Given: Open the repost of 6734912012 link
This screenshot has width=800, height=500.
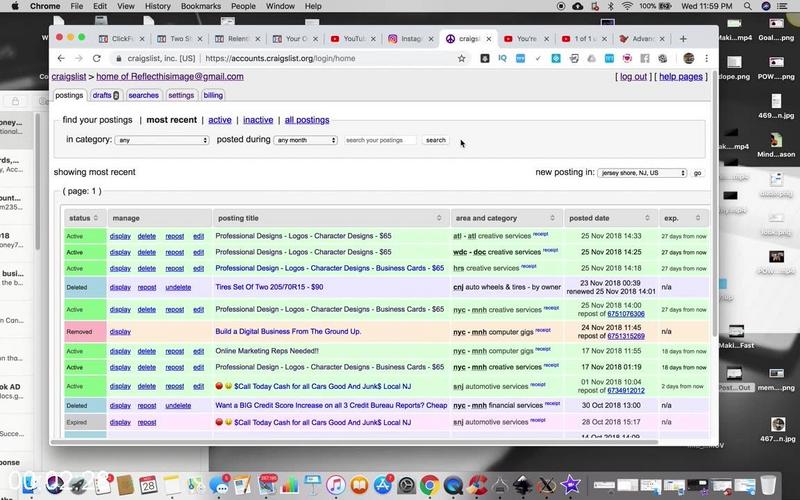Looking at the screenshot, I should tap(626, 391).
